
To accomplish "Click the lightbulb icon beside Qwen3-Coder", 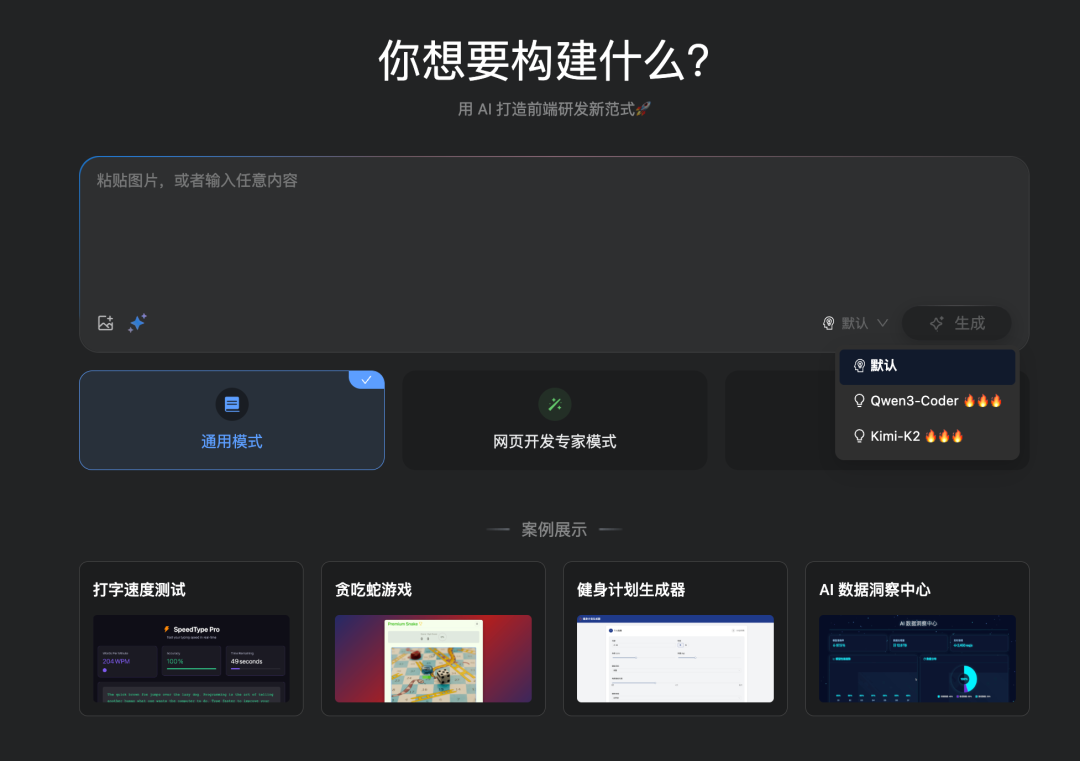I will coord(859,401).
